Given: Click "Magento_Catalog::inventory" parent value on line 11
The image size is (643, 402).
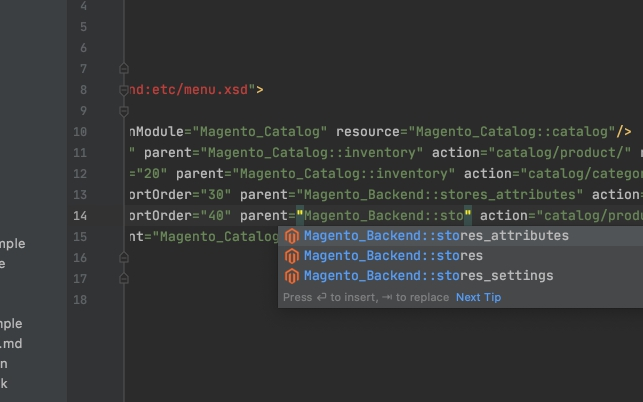Looking at the screenshot, I should pos(312,153).
